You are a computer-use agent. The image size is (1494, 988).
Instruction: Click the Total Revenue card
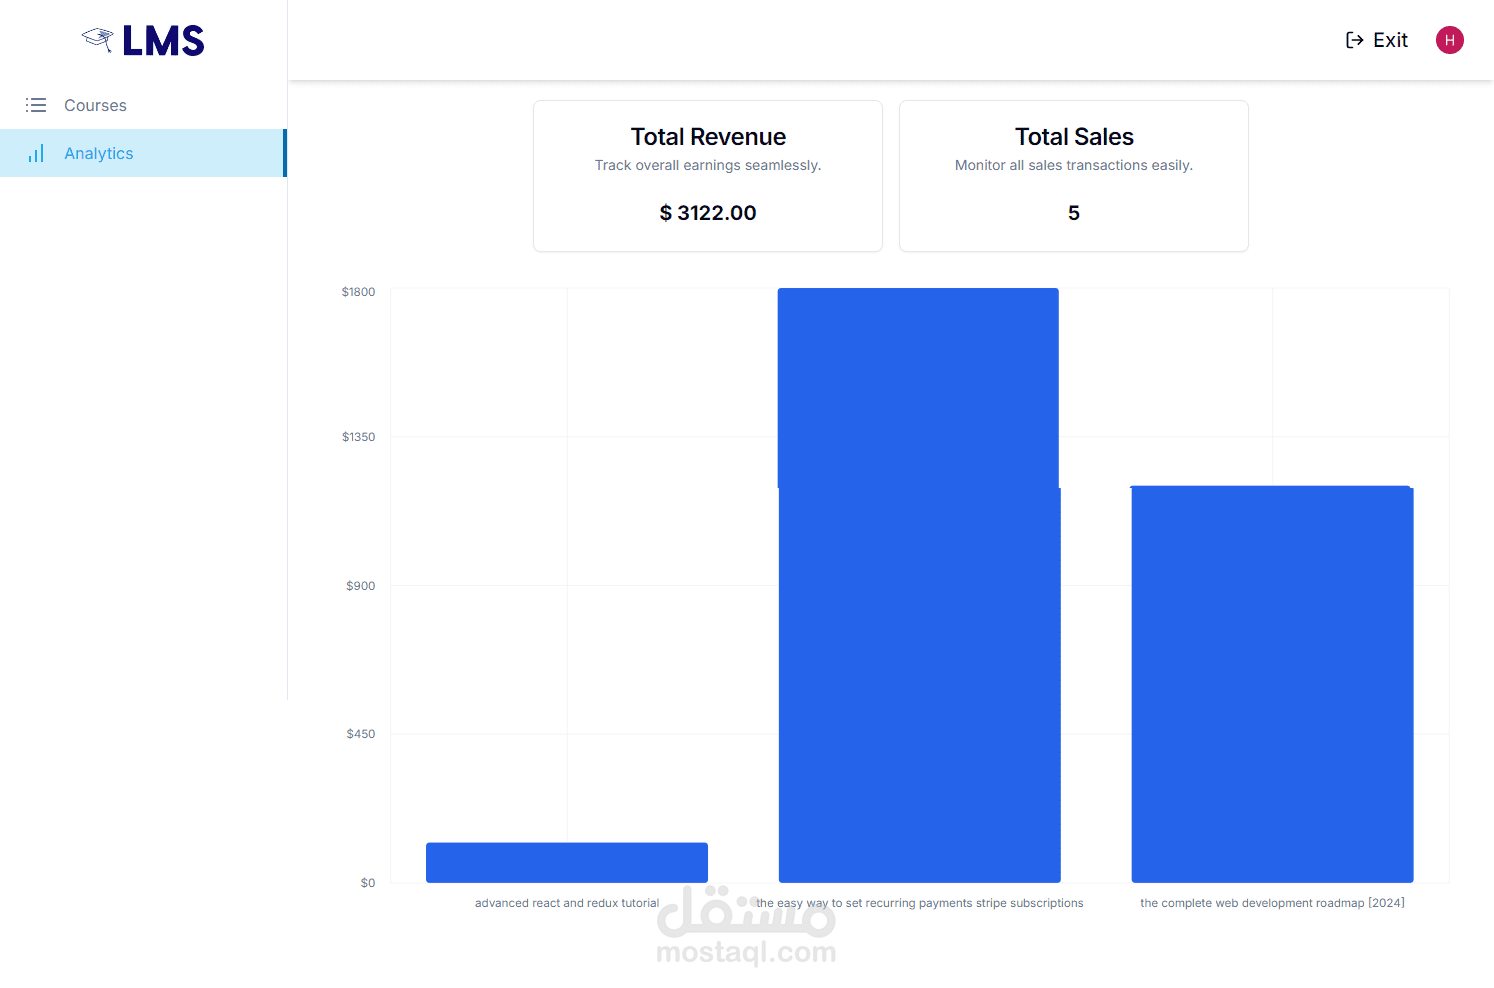[x=708, y=176]
